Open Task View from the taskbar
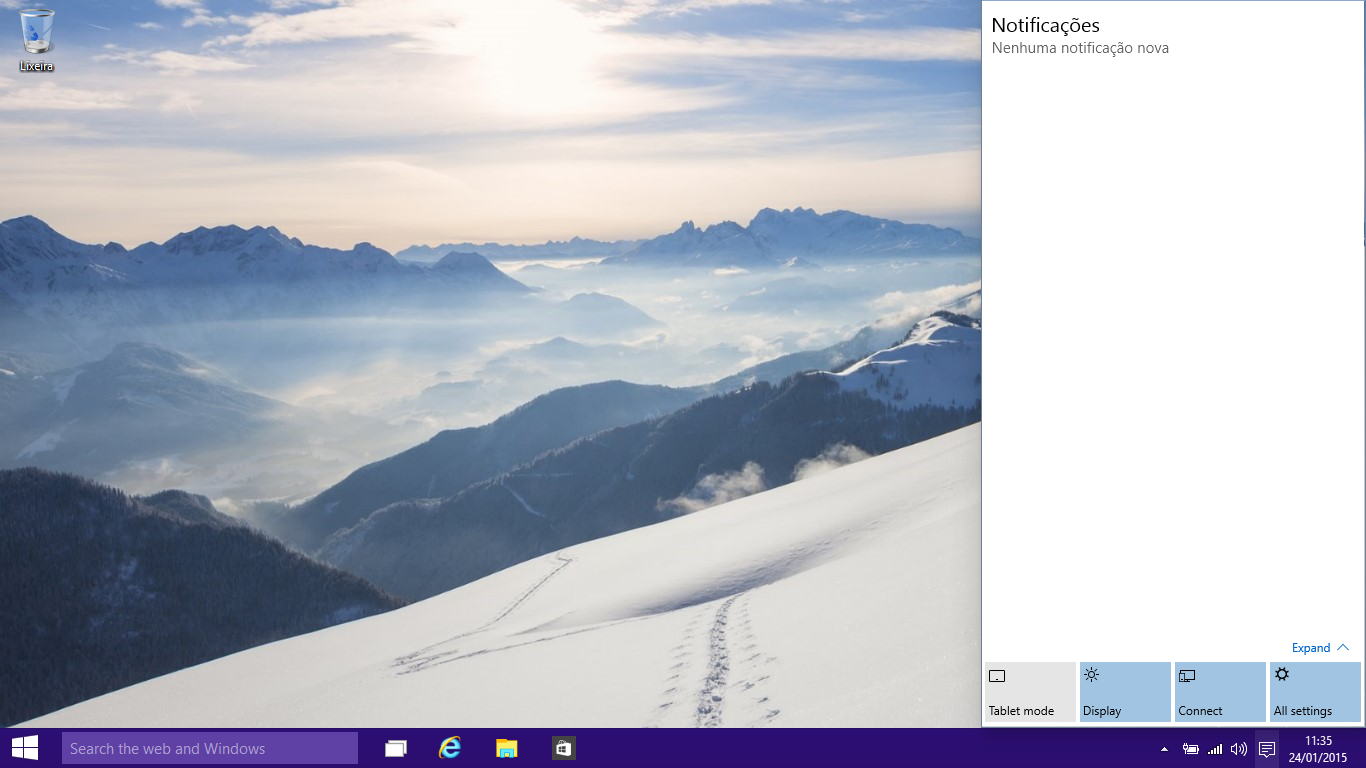Image resolution: width=1366 pixels, height=768 pixels. tap(396, 748)
